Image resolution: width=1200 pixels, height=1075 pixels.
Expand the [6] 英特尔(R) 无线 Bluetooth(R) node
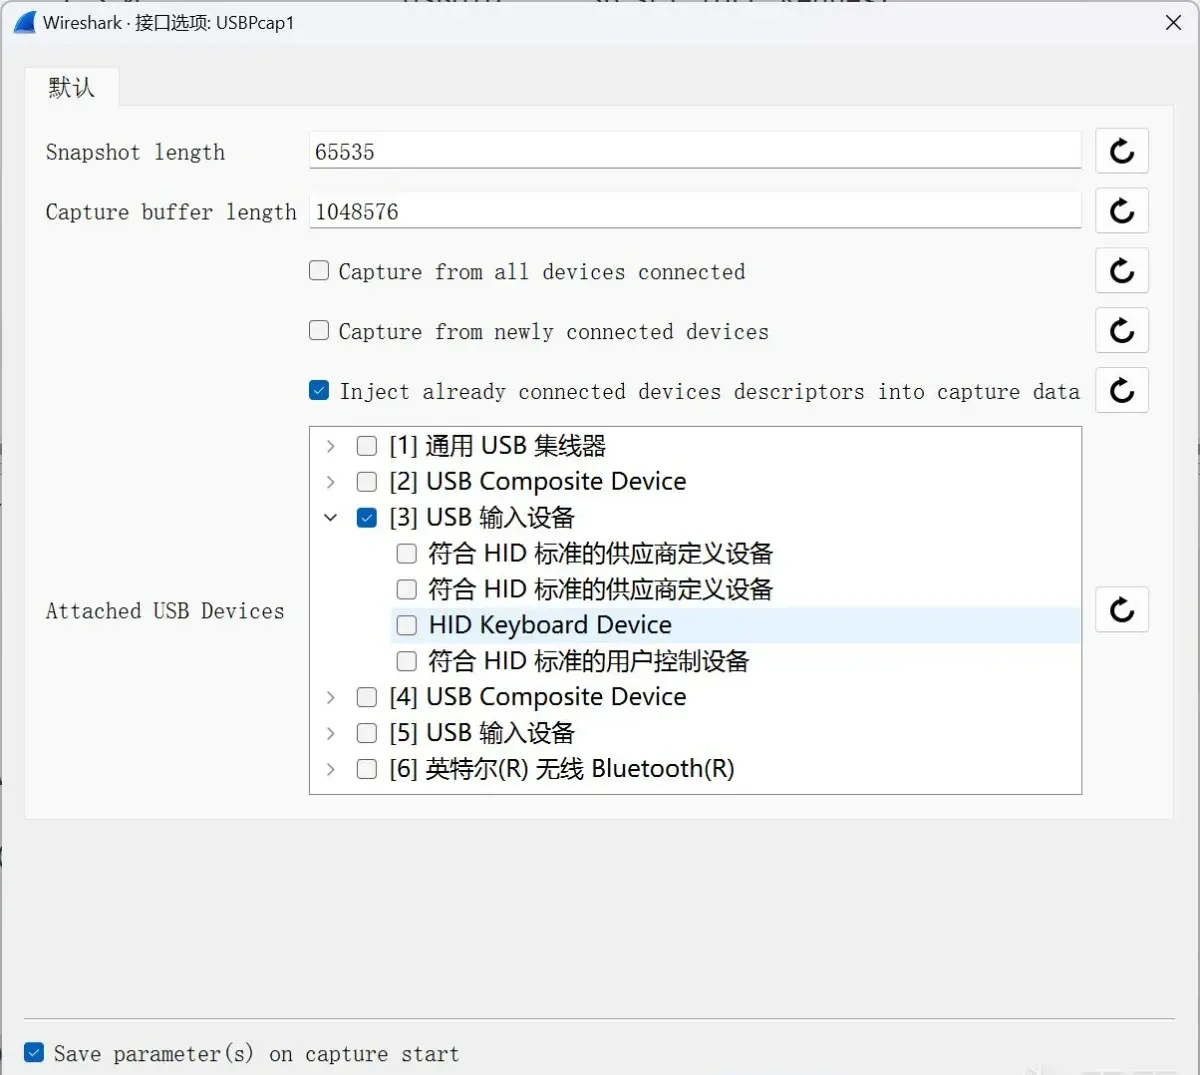coord(331,769)
